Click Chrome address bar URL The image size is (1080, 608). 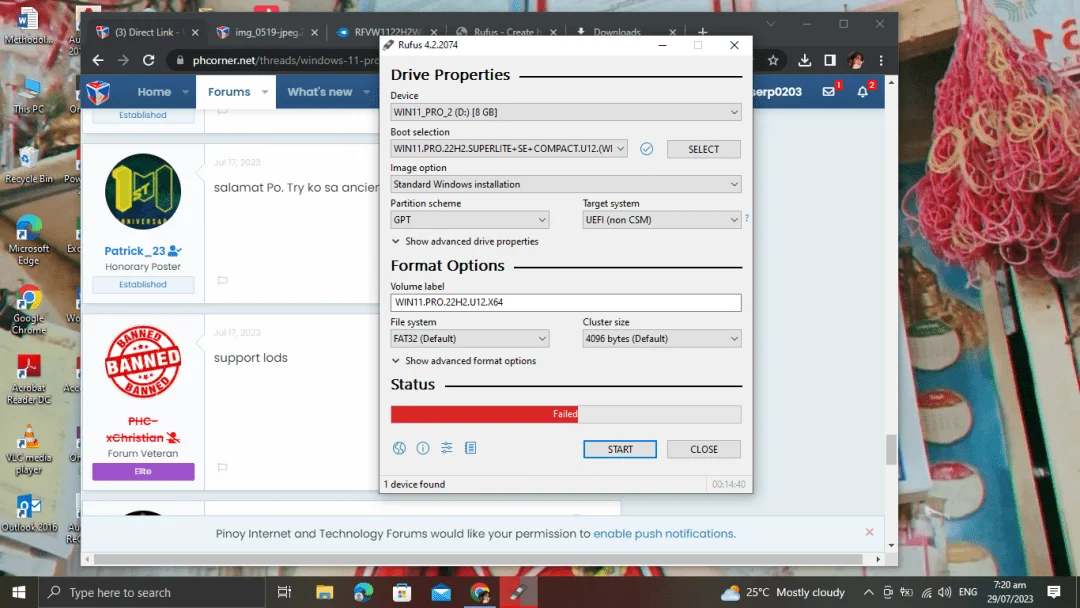[285, 61]
